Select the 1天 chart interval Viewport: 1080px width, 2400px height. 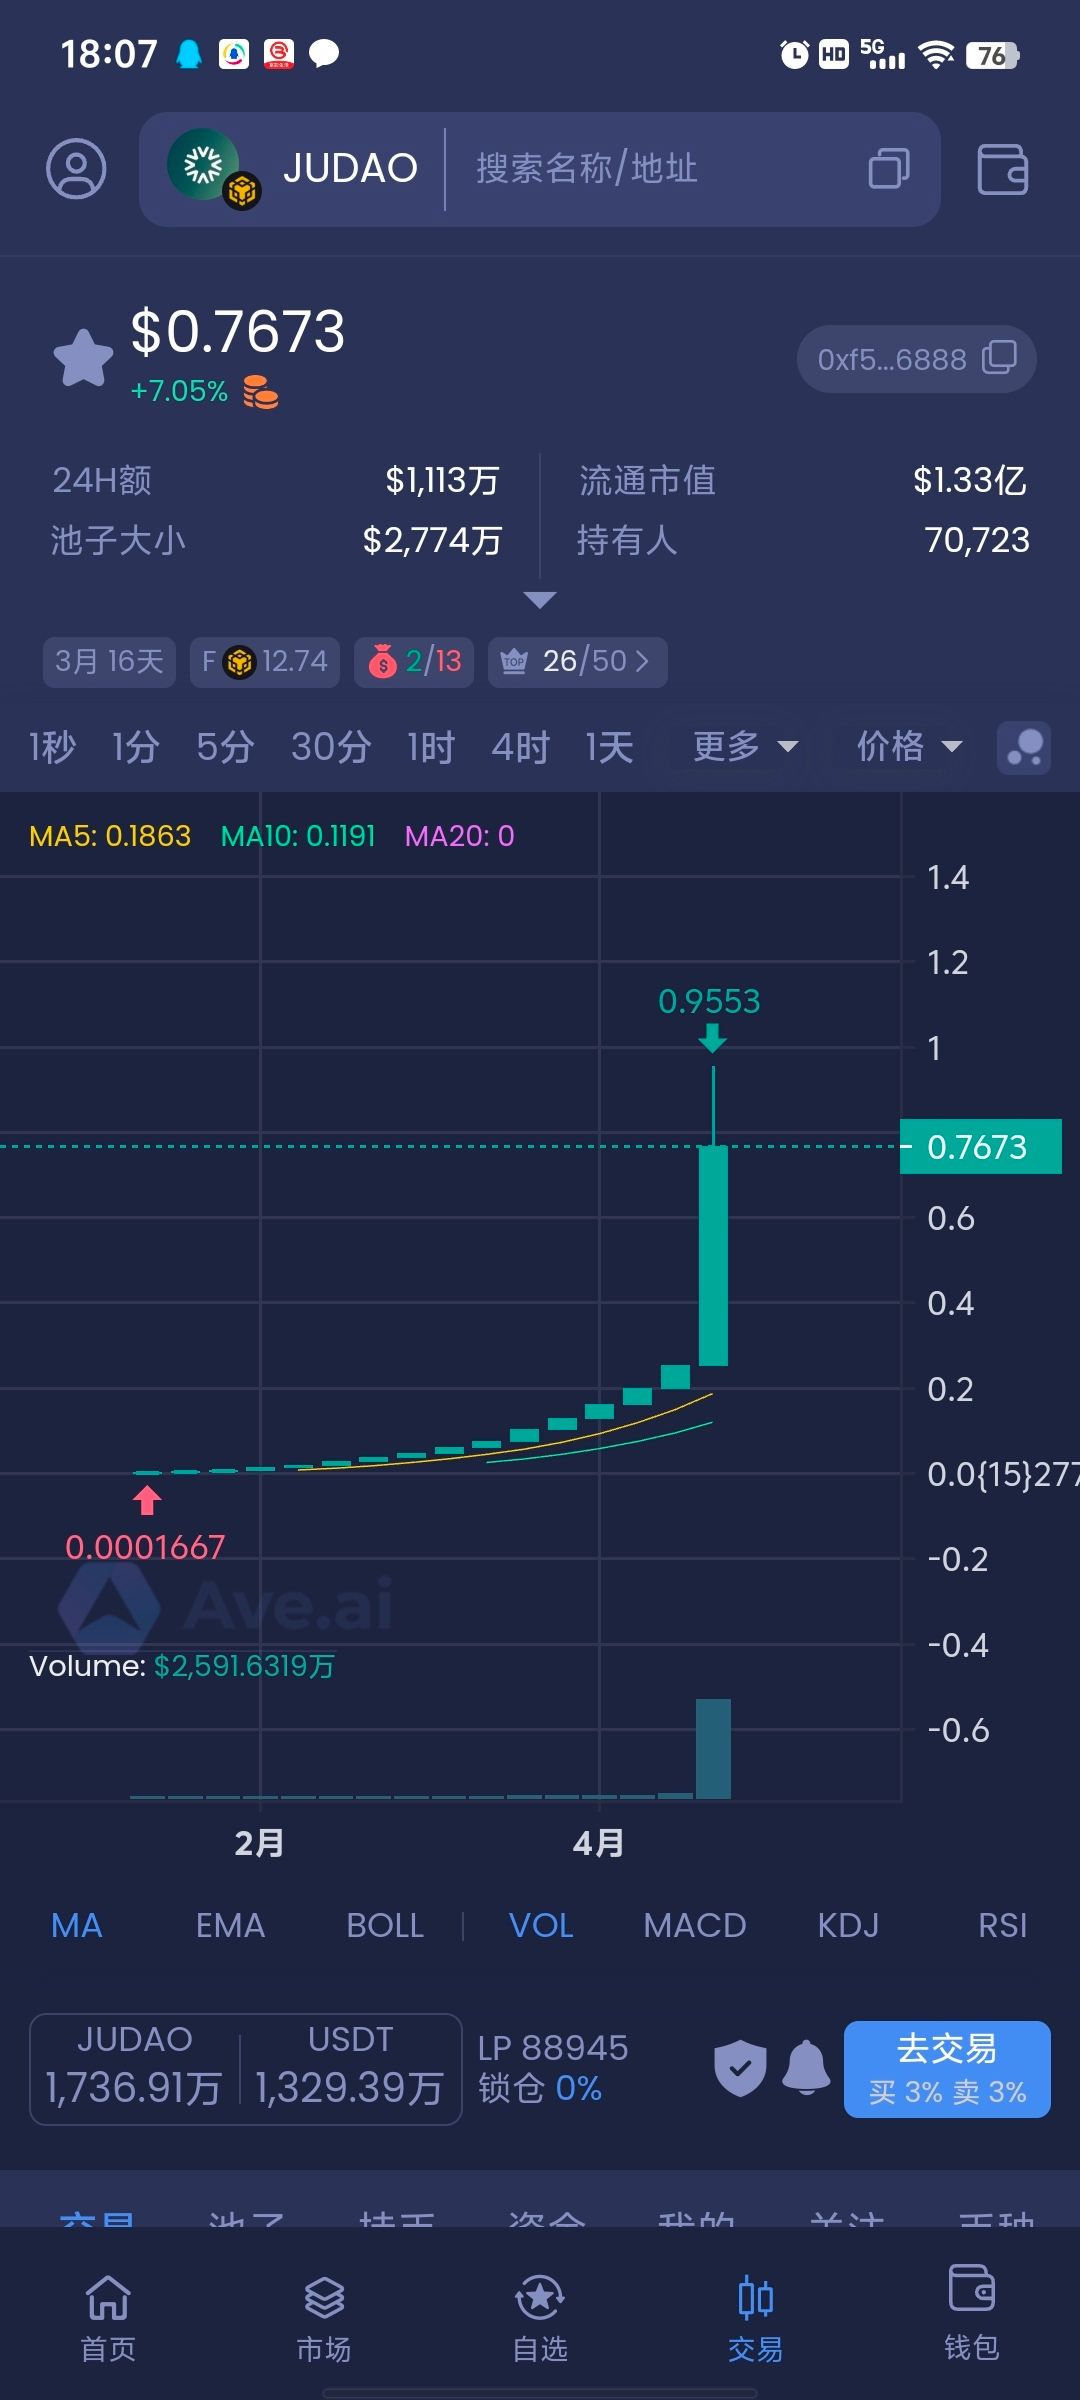pos(609,747)
